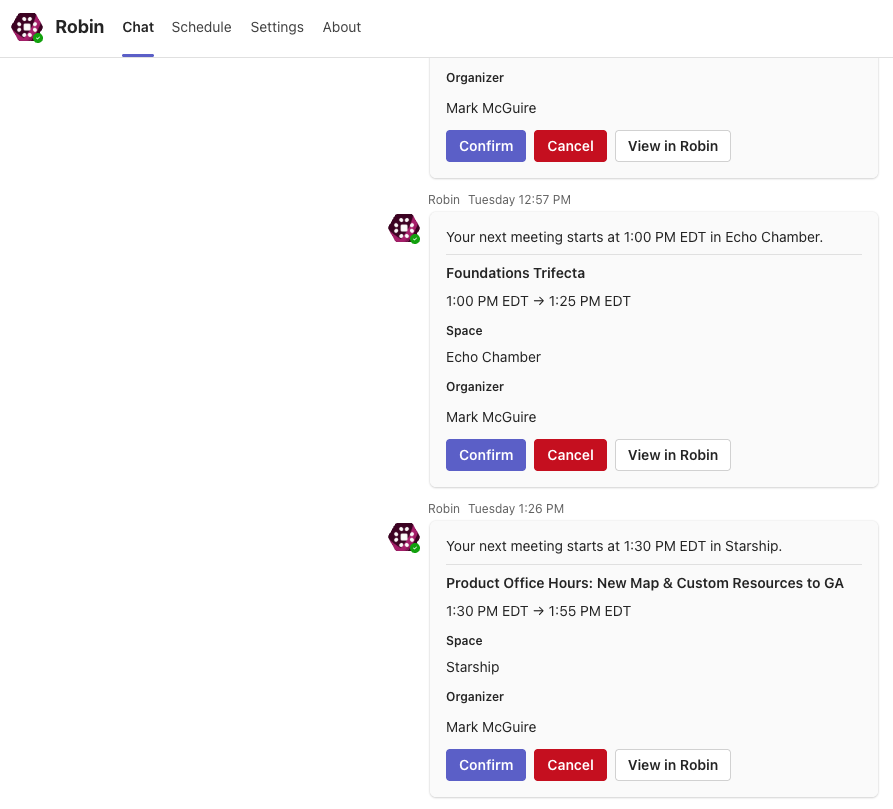Click Robin avatar beside Starship meeting message

pyautogui.click(x=404, y=537)
